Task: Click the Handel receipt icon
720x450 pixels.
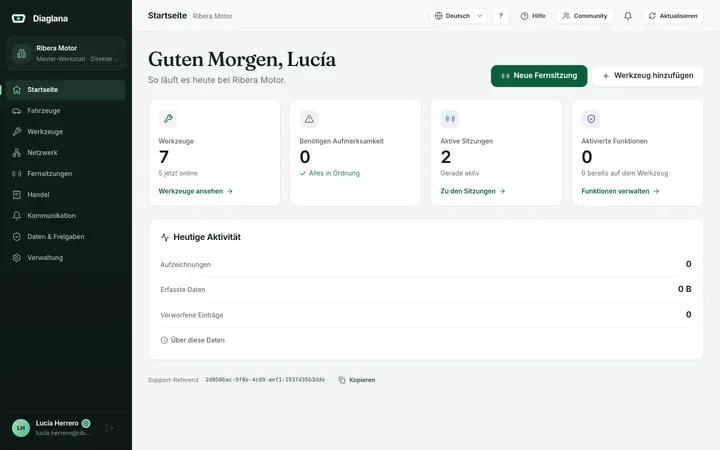Action: [x=17, y=195]
